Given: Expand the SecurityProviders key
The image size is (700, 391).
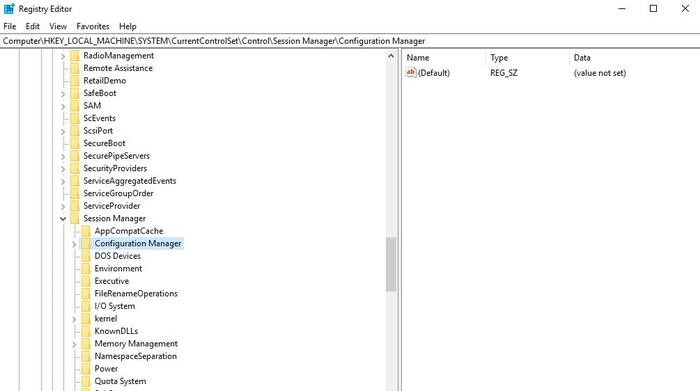Looking at the screenshot, I should pyautogui.click(x=63, y=169).
